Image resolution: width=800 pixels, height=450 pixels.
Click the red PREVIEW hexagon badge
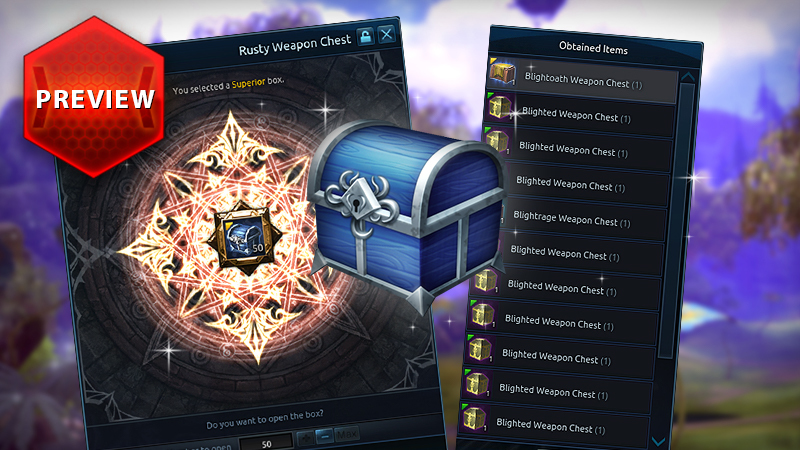(x=94, y=97)
